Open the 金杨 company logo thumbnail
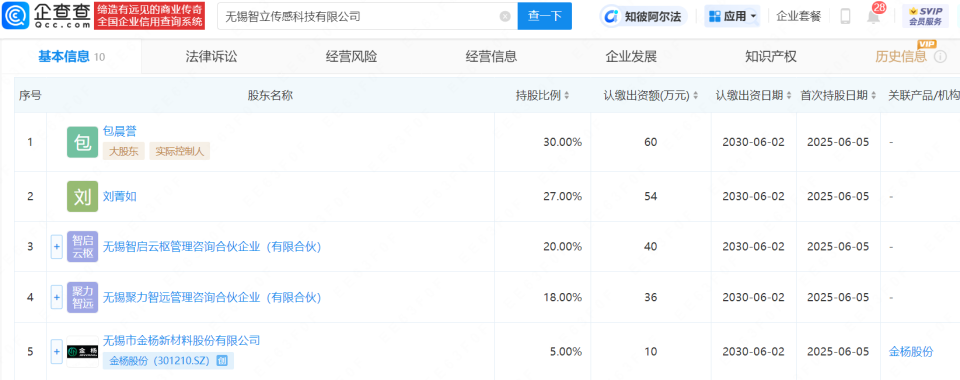 (83, 352)
